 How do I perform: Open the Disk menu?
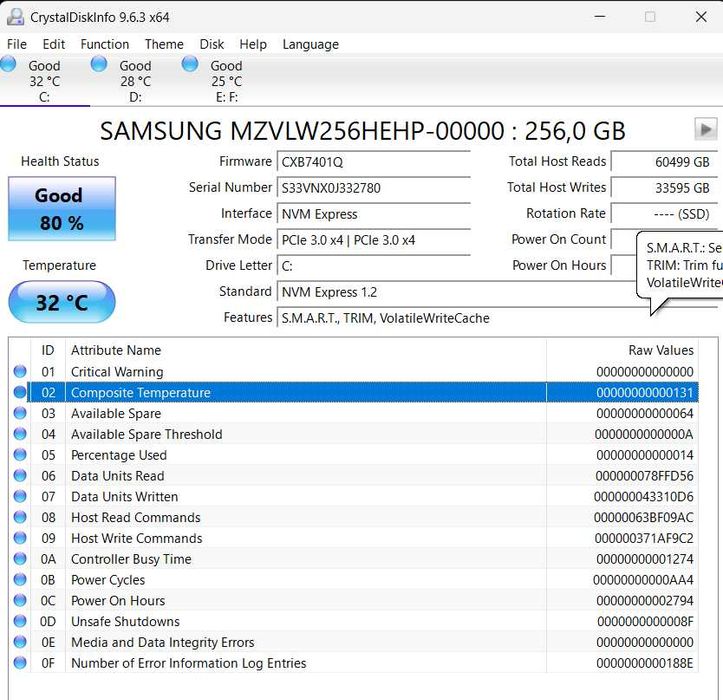point(212,44)
